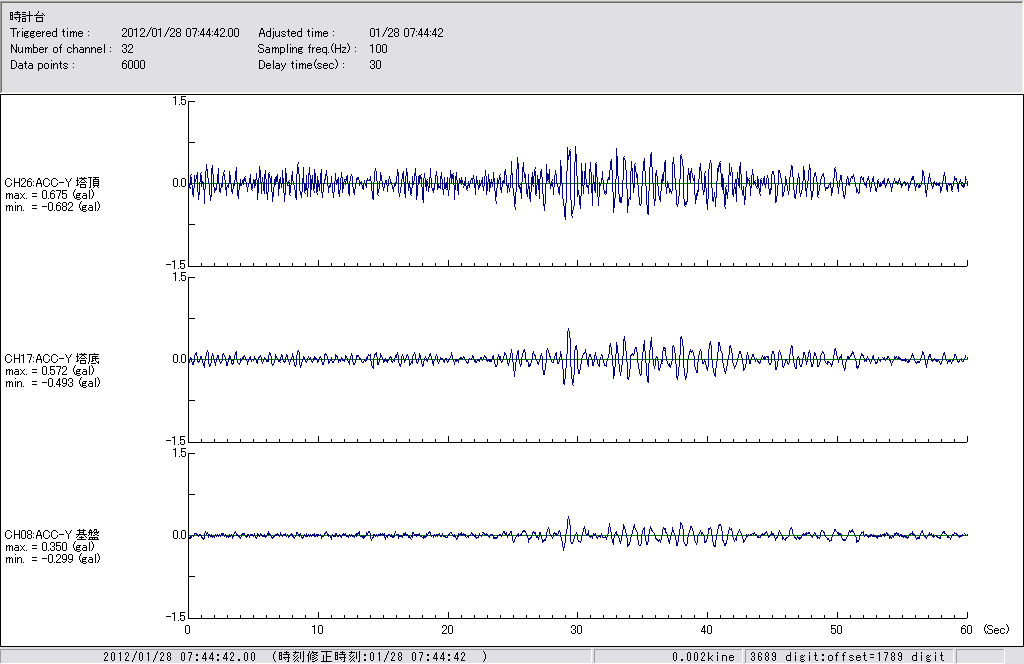
Task: Click the 0 origin tick on time axis
Action: (188, 630)
